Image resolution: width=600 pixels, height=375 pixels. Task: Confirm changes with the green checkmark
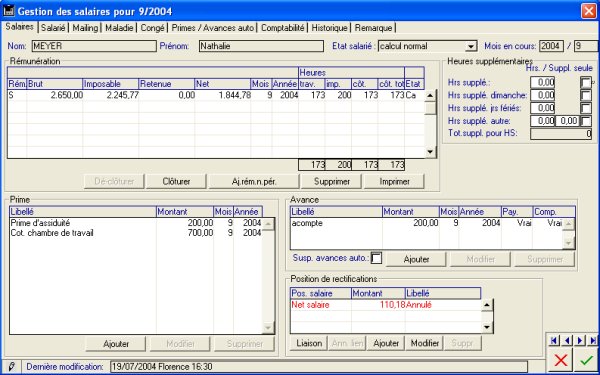pos(586,360)
